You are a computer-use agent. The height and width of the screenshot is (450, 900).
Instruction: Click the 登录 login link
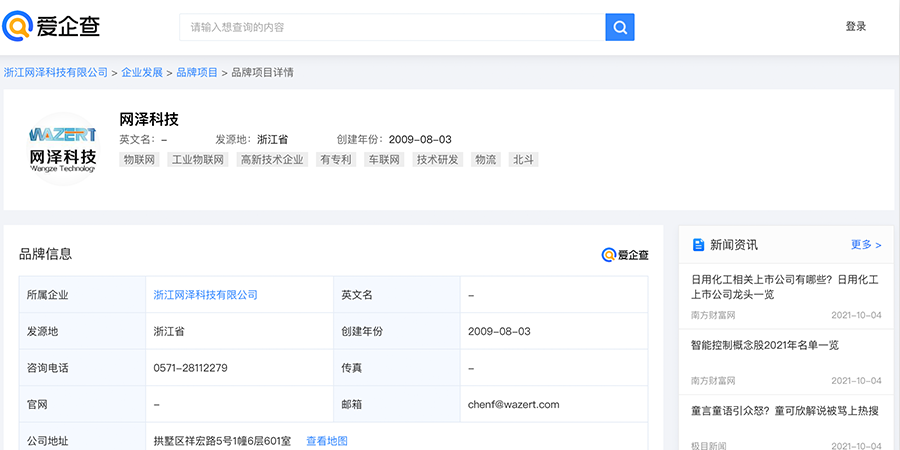[x=855, y=26]
